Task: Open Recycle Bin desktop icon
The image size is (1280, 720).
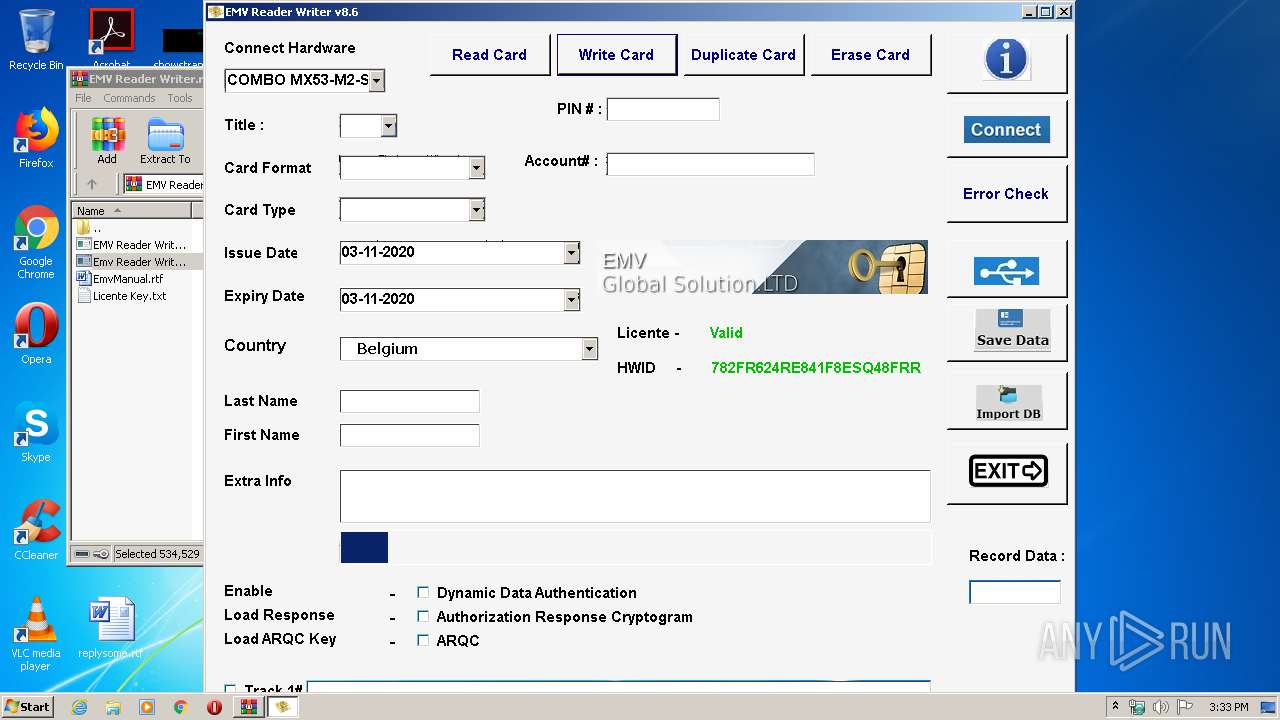Action: [x=36, y=40]
